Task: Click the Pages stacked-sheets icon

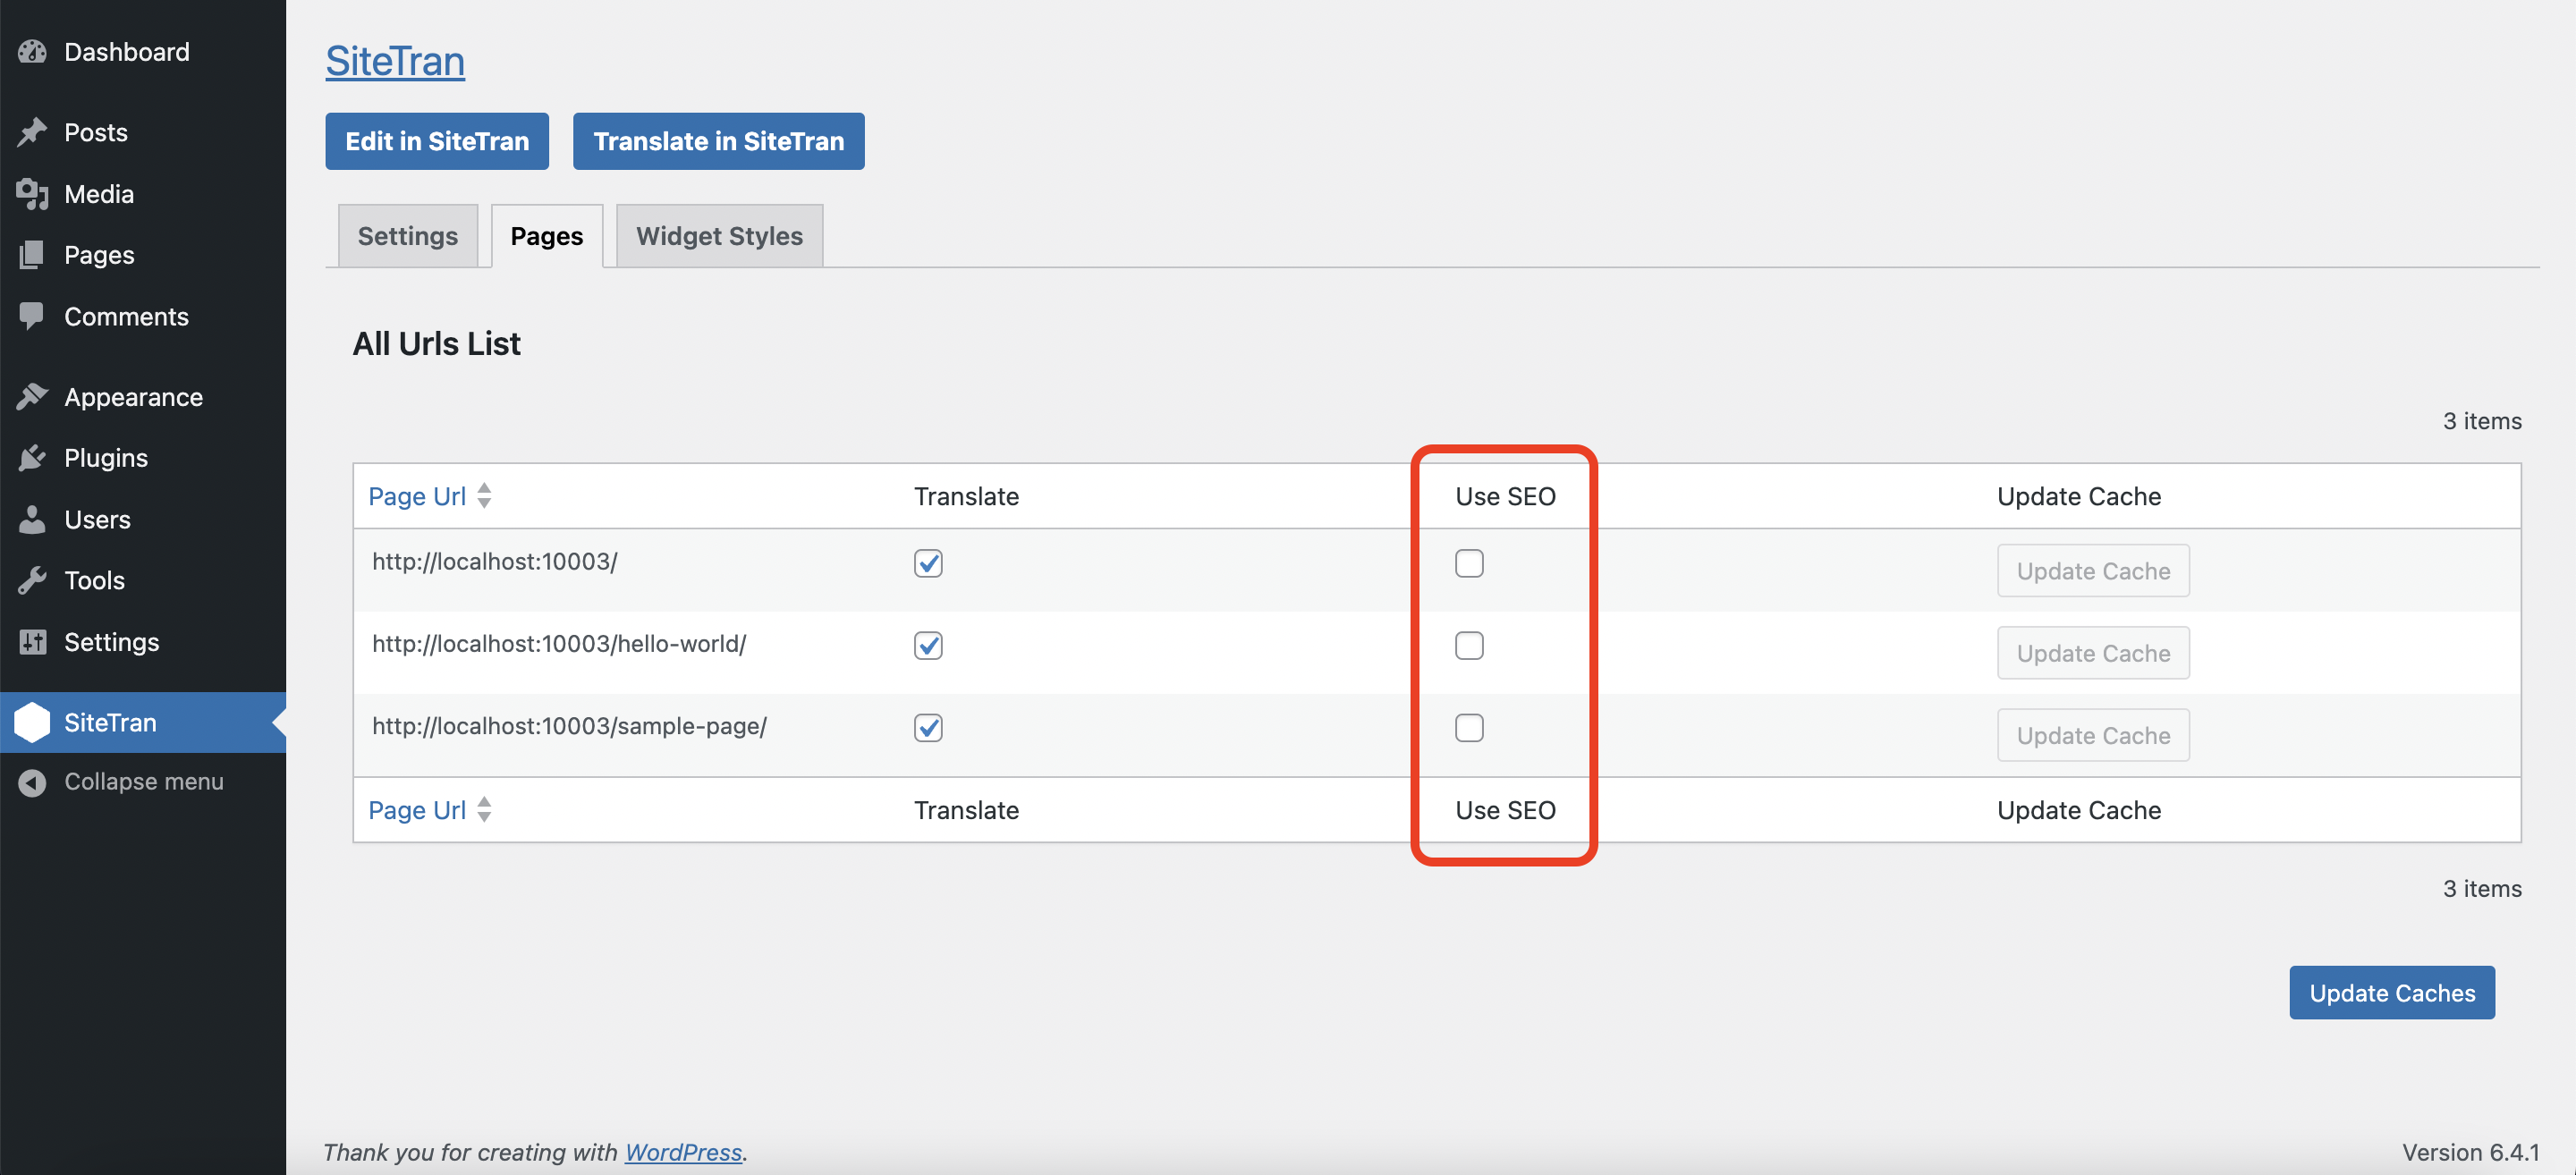Action: (32, 254)
